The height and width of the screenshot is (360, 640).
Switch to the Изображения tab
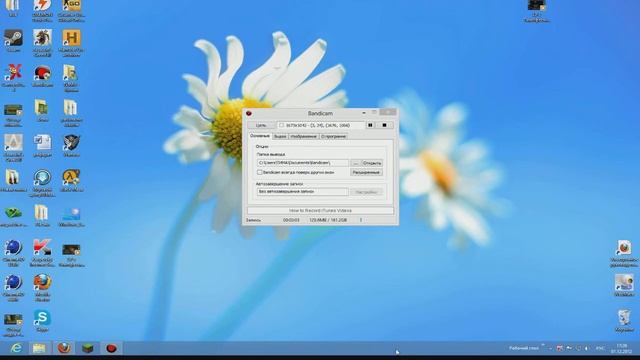point(303,136)
